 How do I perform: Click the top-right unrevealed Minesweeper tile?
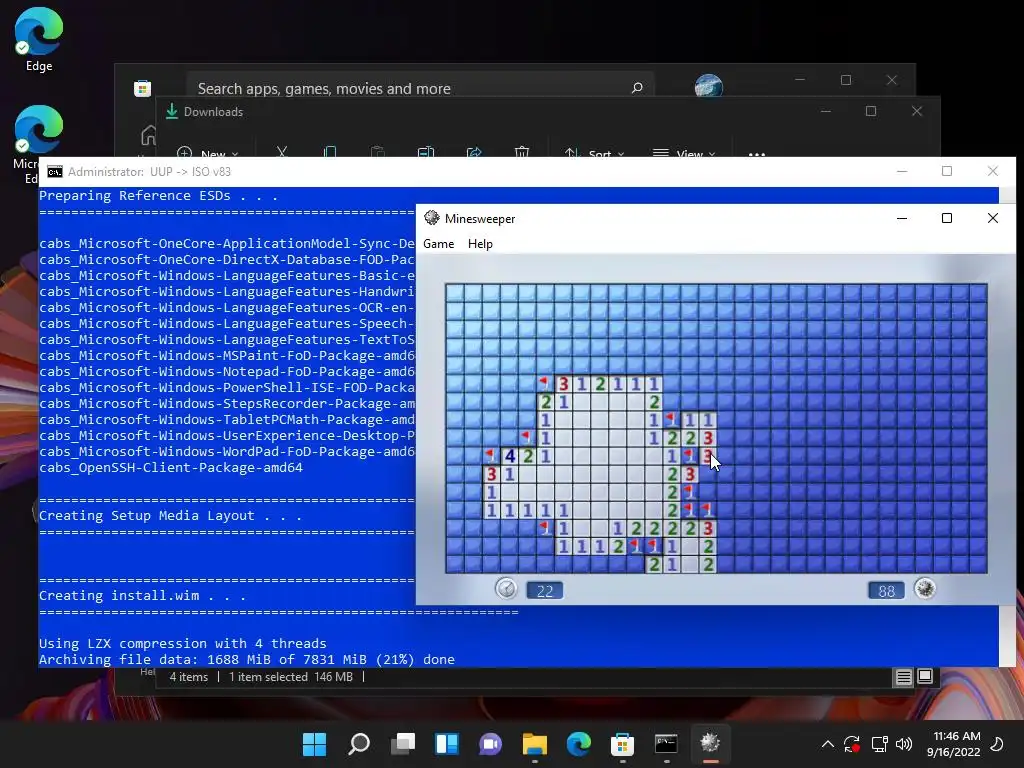[978, 293]
